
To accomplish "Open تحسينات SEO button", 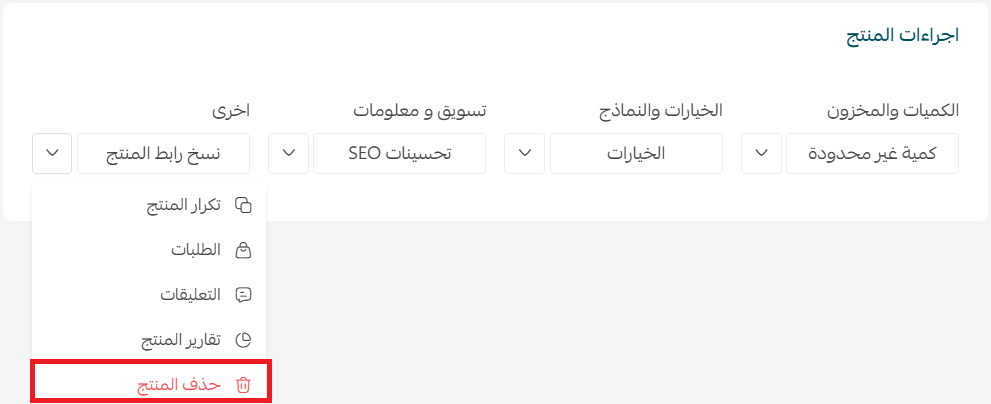I will pos(399,154).
